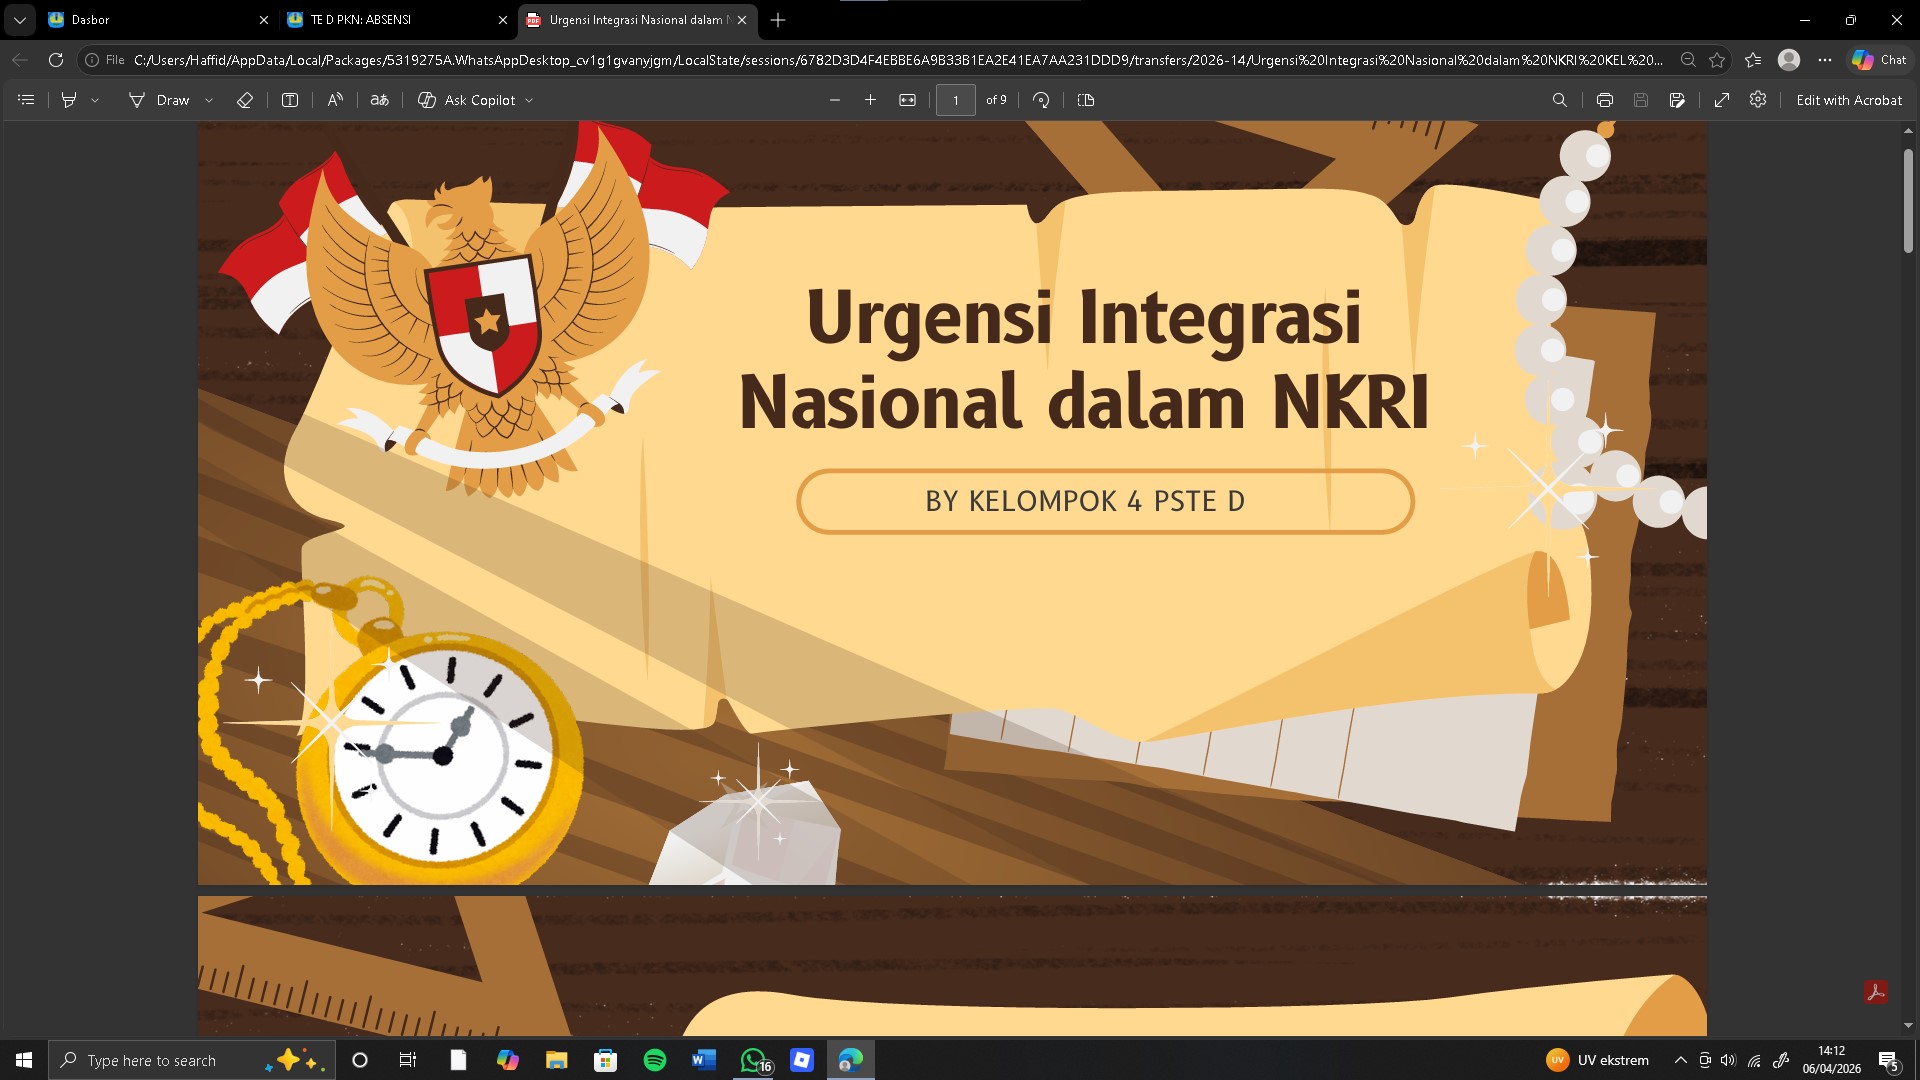Select the Highlight tool

tap(69, 100)
